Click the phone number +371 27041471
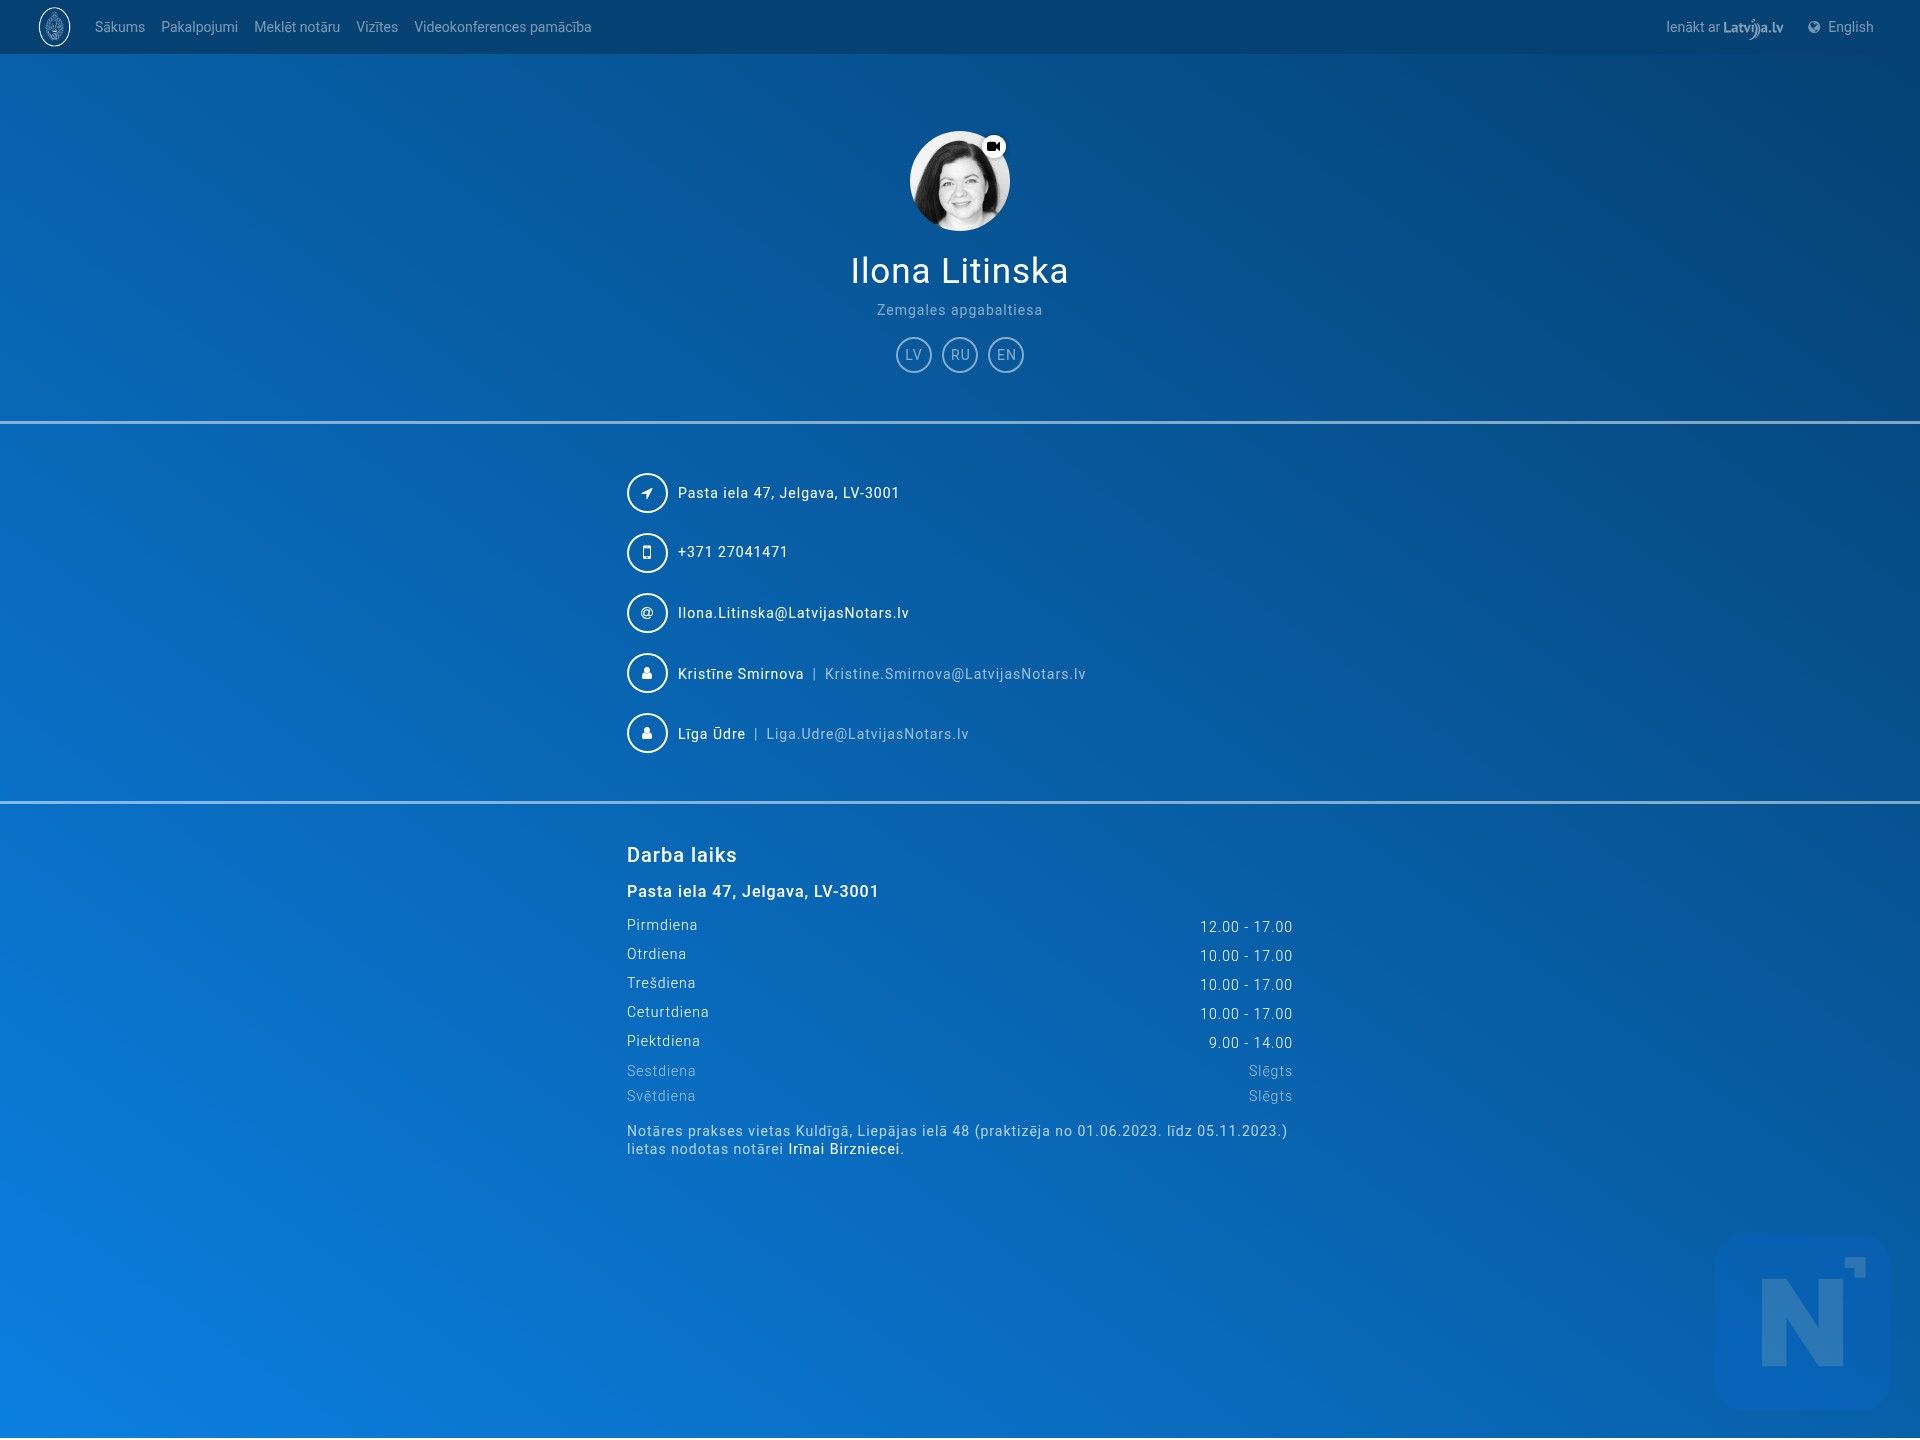This screenshot has width=1920, height=1440. (732, 552)
